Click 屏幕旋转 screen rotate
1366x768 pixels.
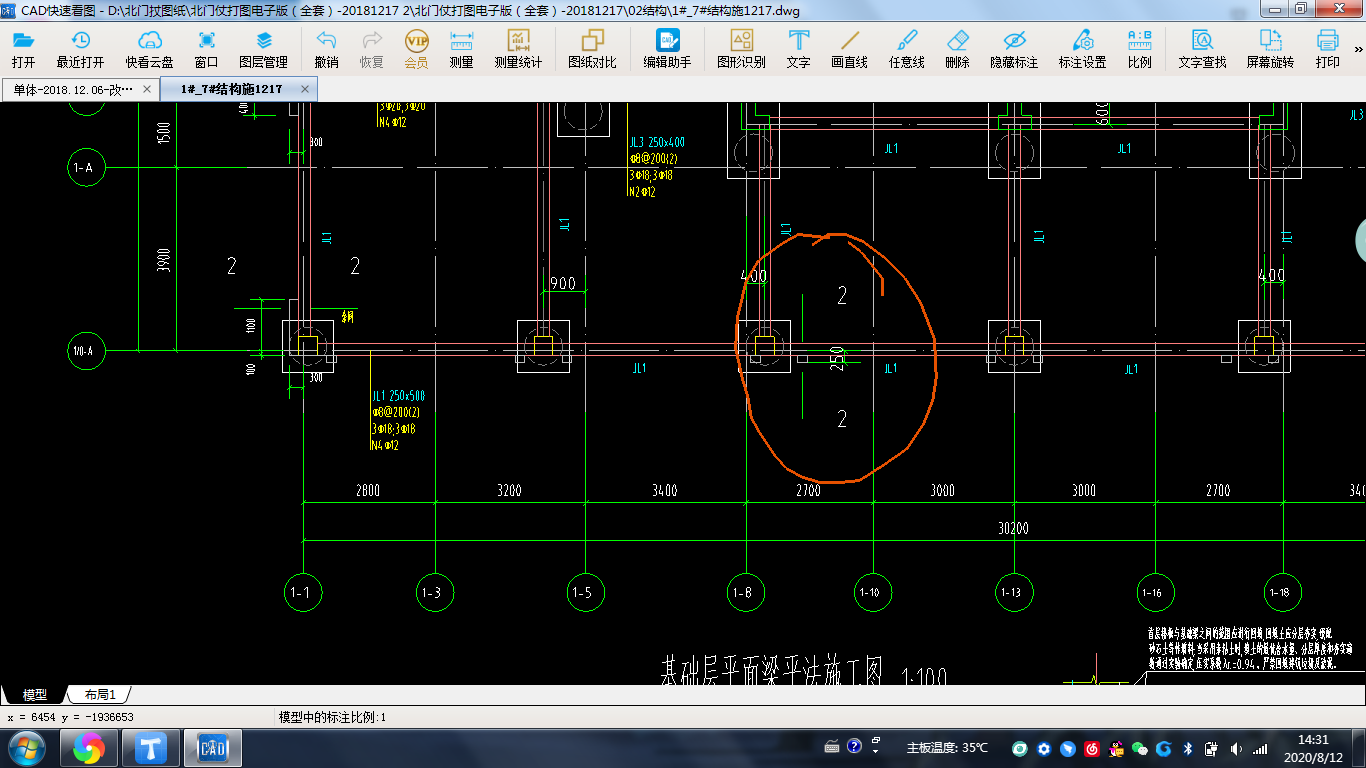pos(1270,49)
